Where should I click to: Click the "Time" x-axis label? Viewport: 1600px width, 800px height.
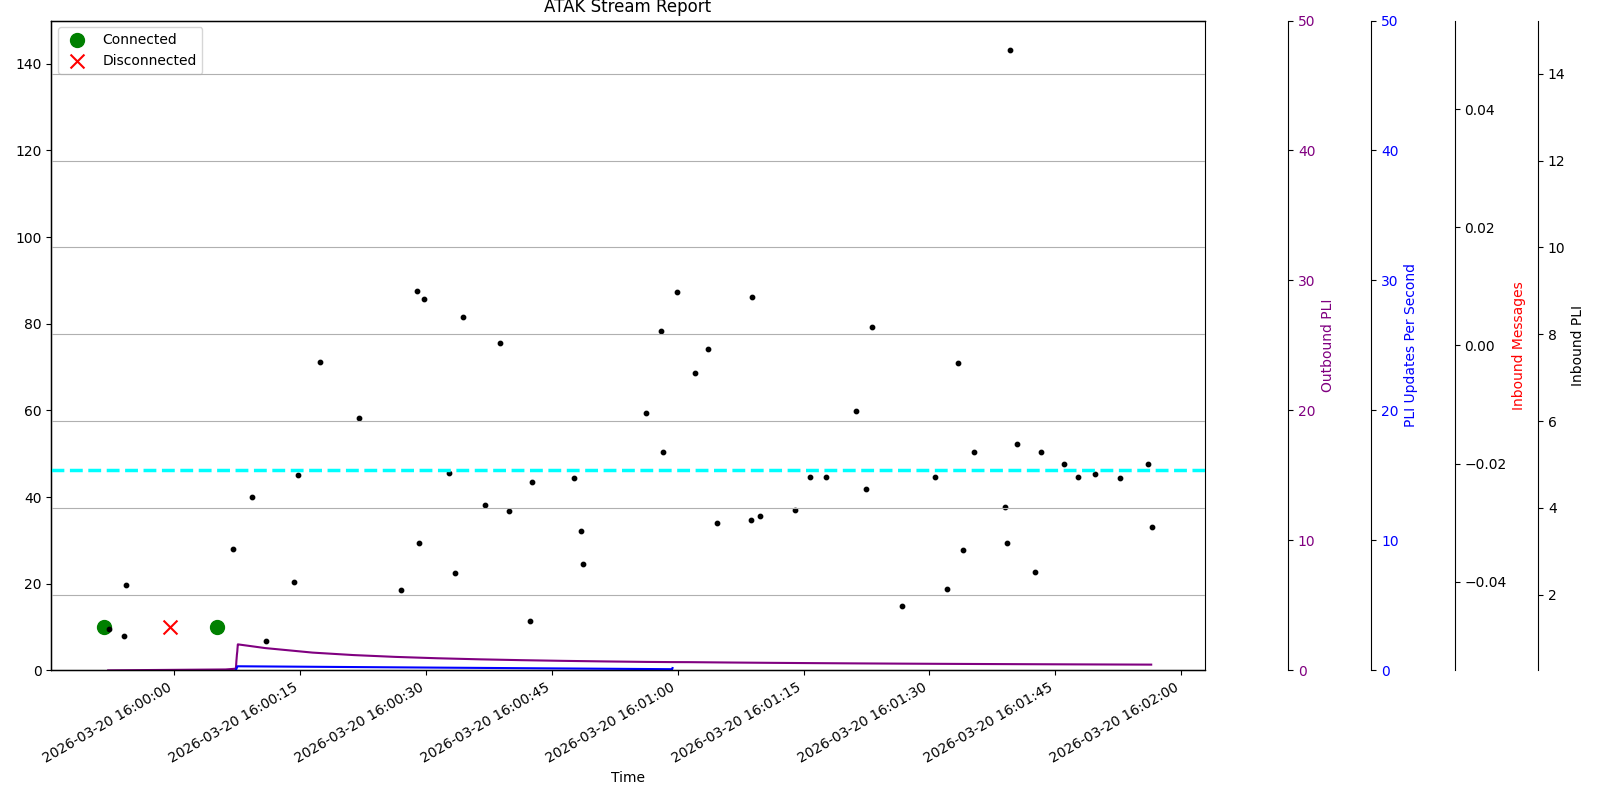[x=627, y=777]
